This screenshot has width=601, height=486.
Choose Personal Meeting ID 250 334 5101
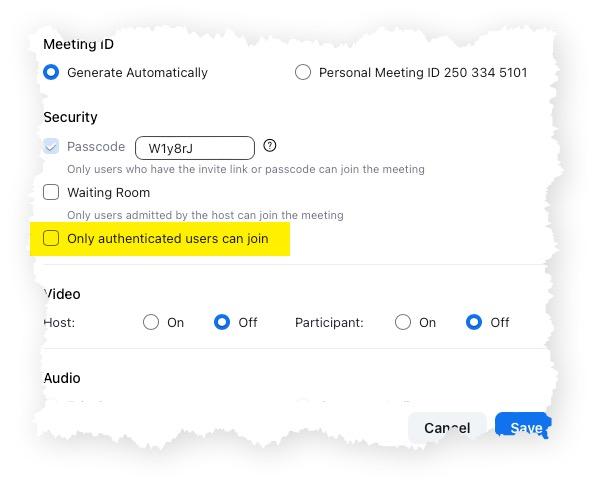coord(303,72)
